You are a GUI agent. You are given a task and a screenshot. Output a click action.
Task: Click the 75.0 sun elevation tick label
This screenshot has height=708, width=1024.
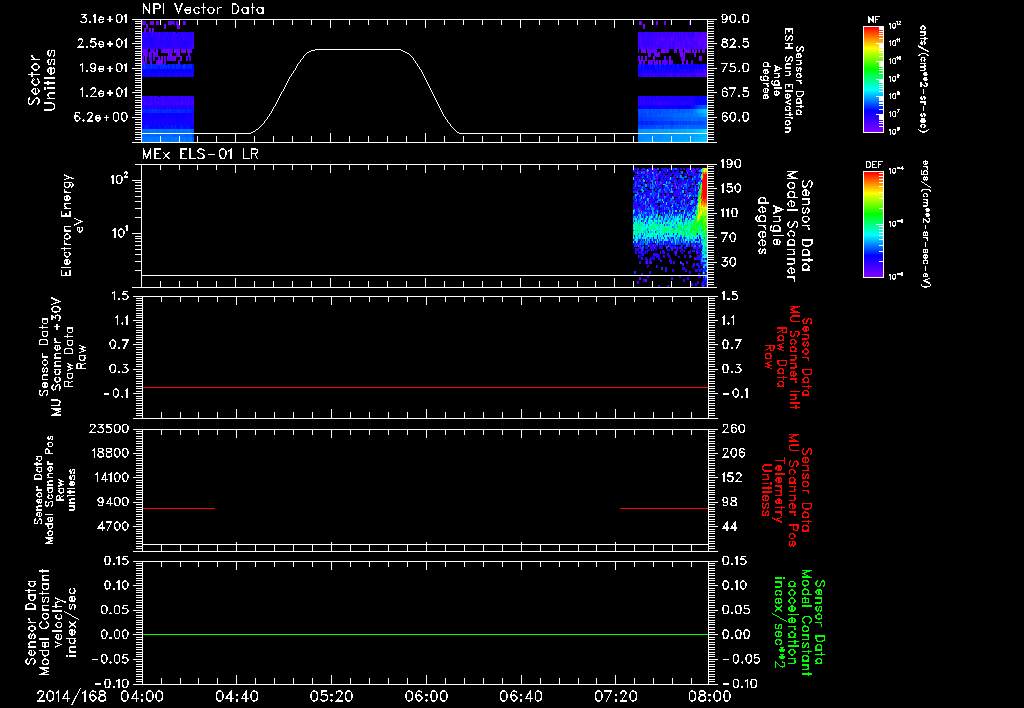click(x=735, y=68)
